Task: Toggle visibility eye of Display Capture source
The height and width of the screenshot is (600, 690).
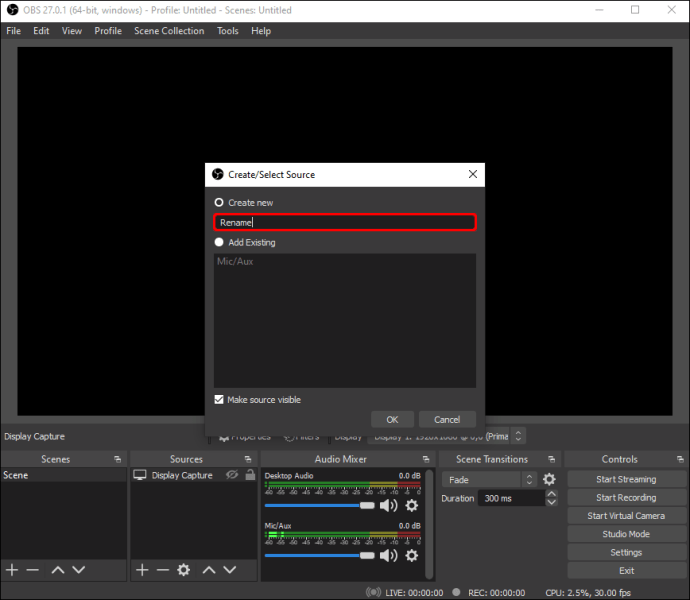Action: pos(232,475)
